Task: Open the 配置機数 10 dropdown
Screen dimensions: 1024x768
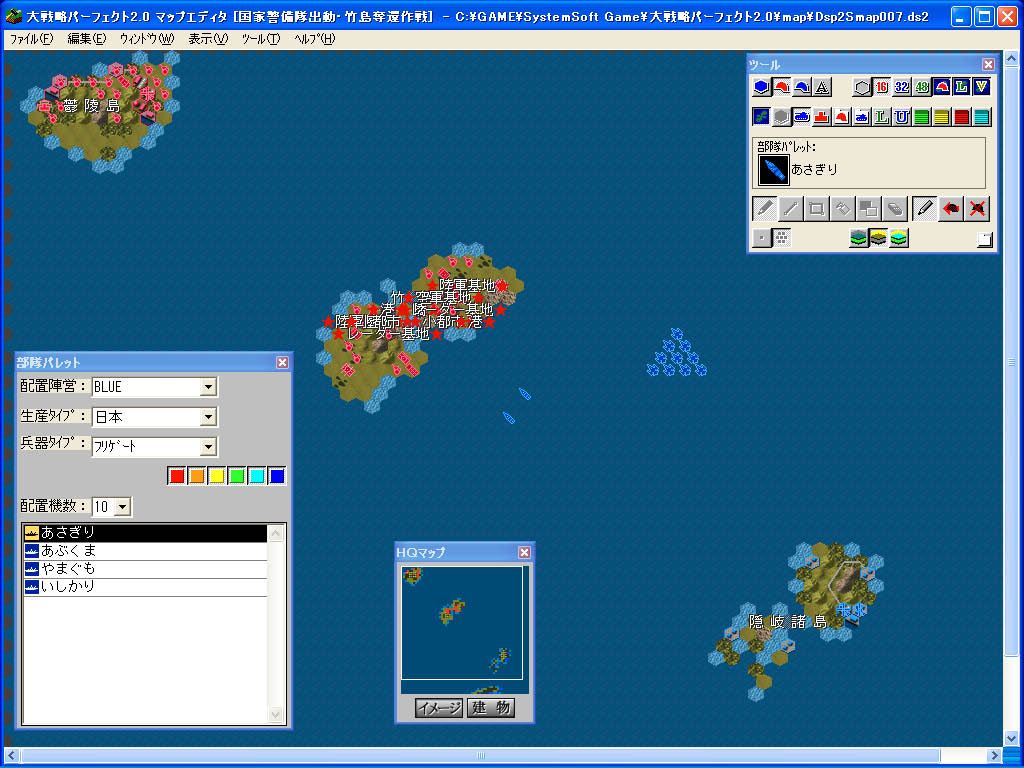Action: point(123,507)
